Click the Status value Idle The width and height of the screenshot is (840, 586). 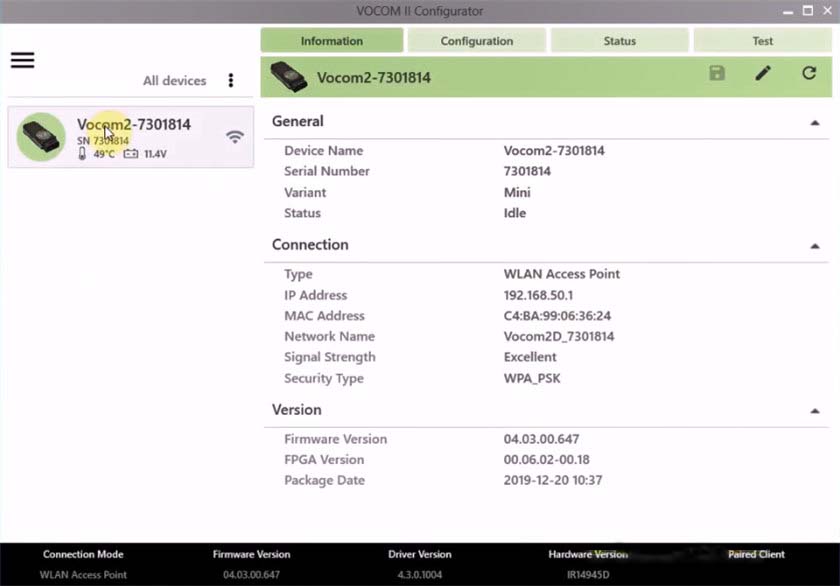(515, 213)
